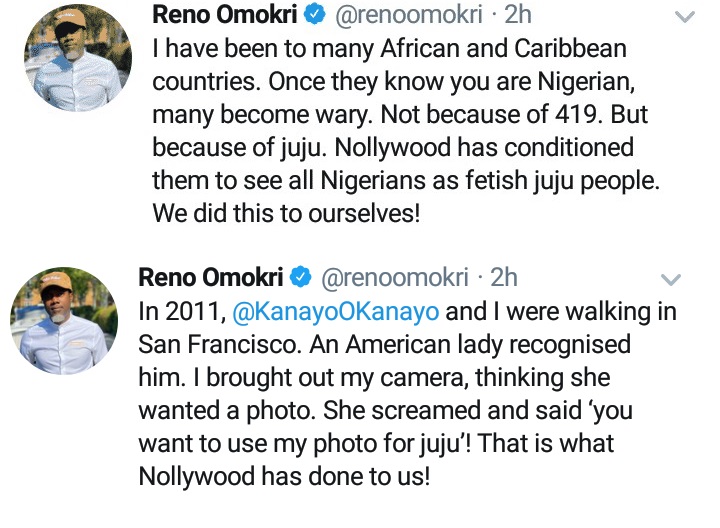Click the line "because of juju. Nollywood has conditioned"
The height and width of the screenshot is (528, 720).
click(x=393, y=147)
